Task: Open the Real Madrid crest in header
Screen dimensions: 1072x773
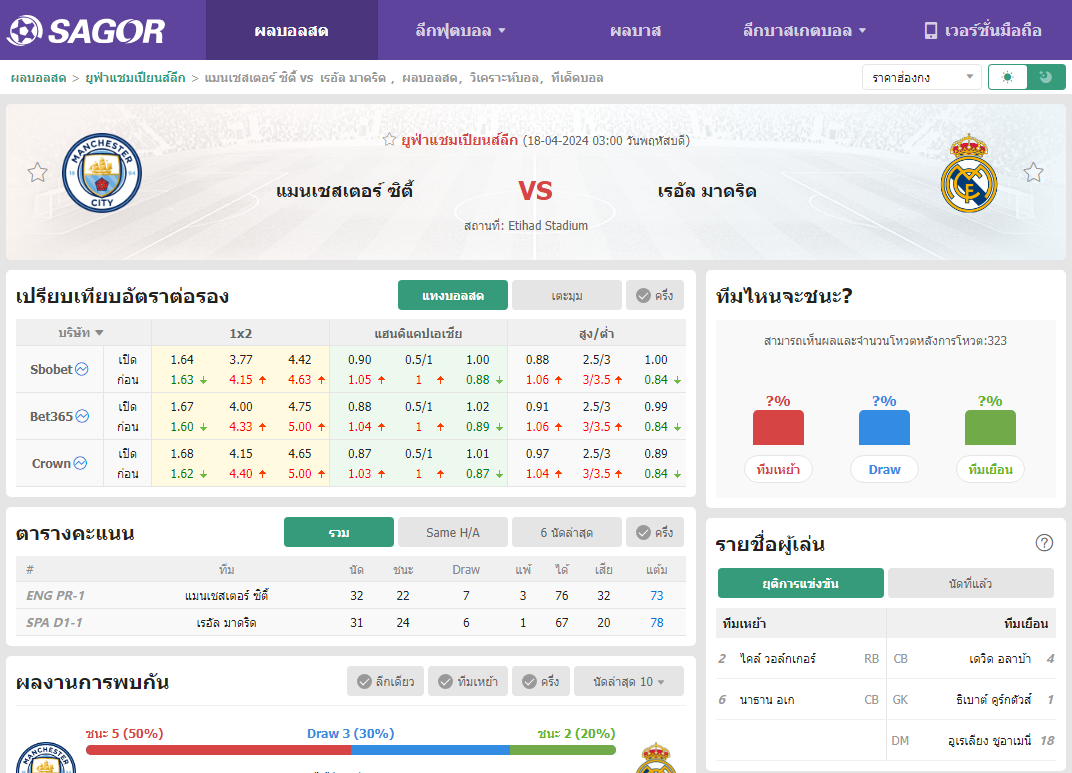Action: [x=969, y=173]
